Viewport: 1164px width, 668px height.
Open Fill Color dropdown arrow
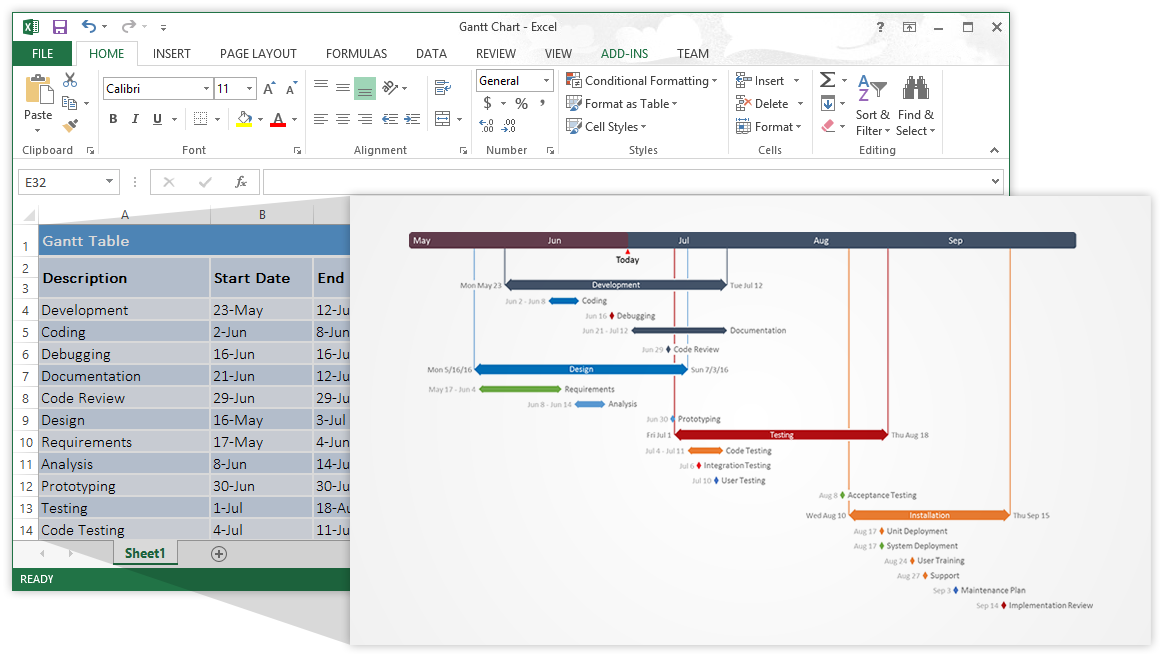click(x=261, y=119)
